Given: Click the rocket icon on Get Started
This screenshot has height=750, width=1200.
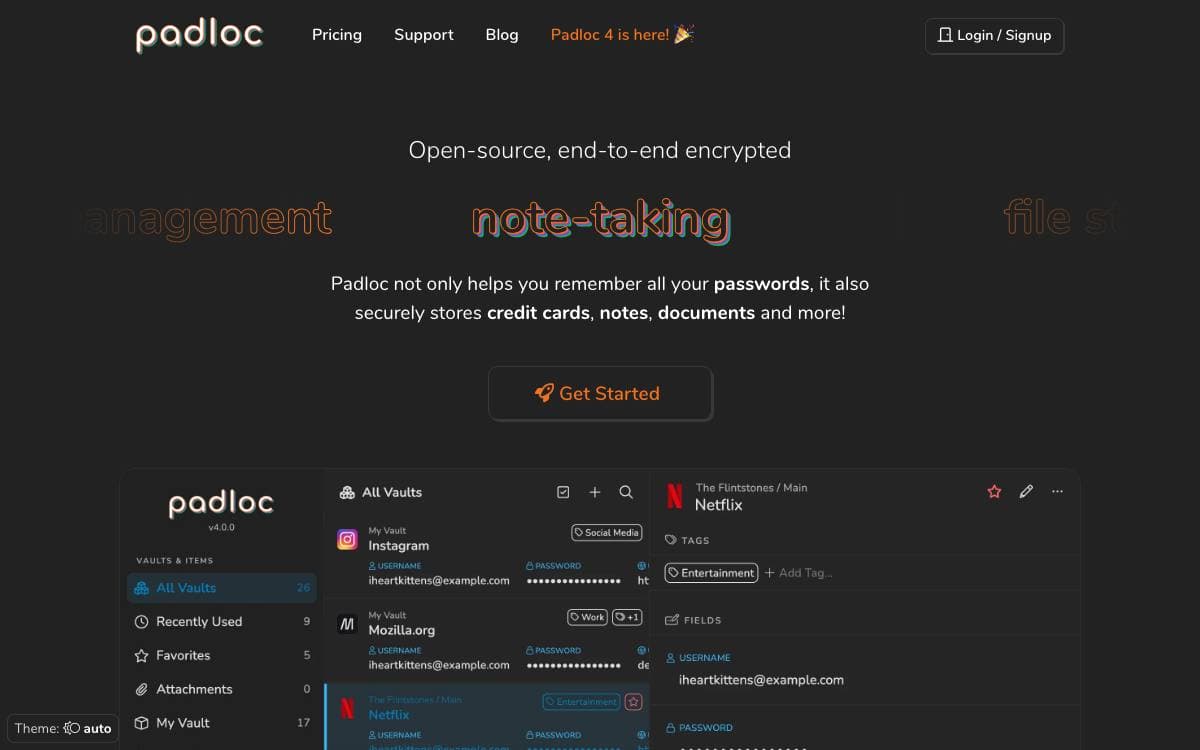Looking at the screenshot, I should [x=544, y=393].
